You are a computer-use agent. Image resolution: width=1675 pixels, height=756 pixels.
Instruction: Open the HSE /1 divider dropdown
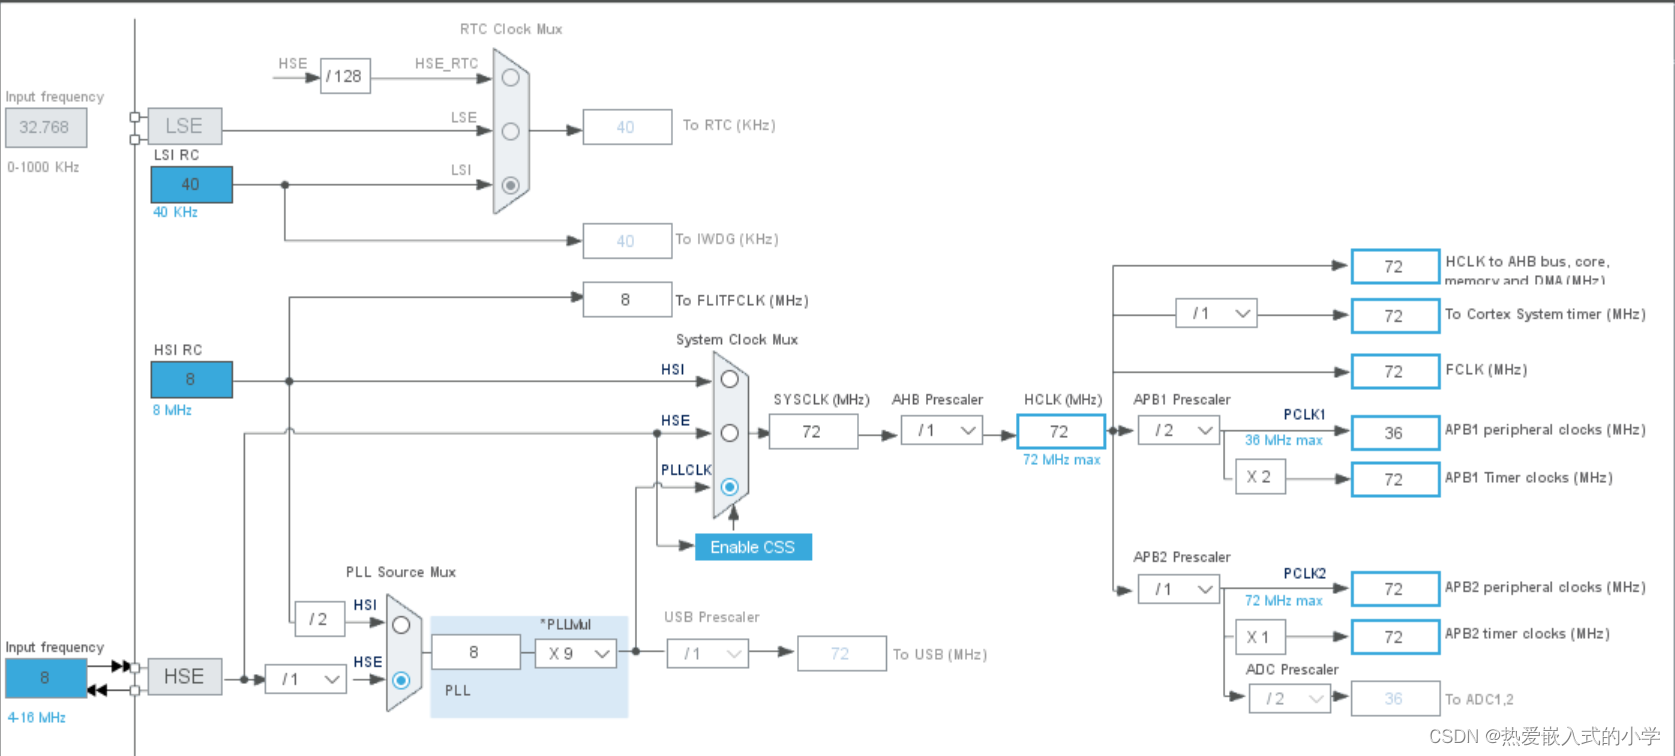[305, 679]
